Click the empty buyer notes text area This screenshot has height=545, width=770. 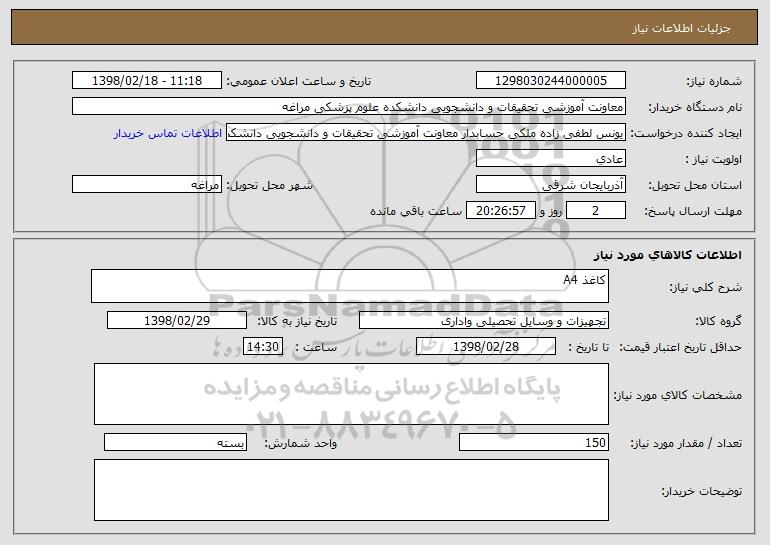(351, 490)
